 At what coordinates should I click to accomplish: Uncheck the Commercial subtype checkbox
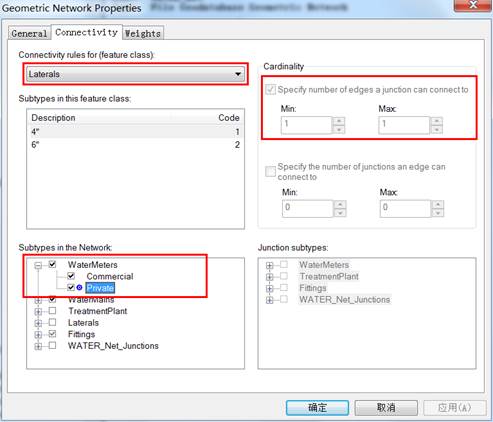click(71, 276)
